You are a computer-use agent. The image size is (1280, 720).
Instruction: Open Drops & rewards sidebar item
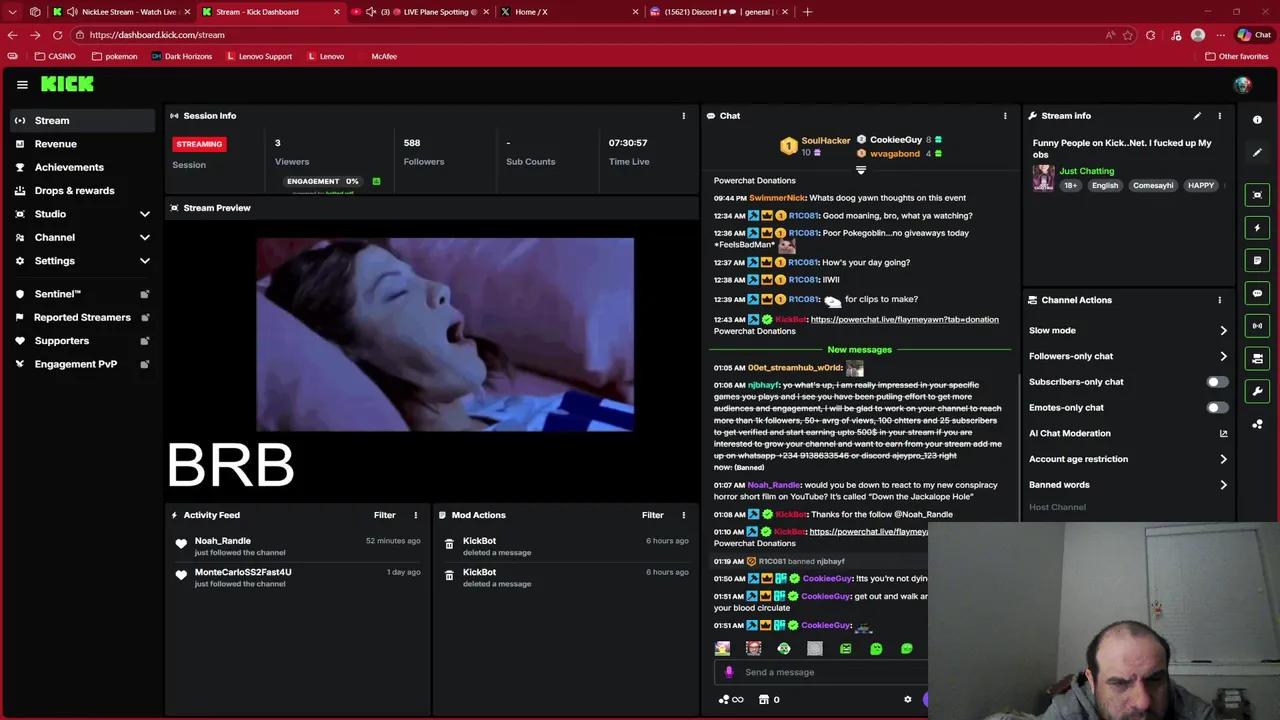(x=83, y=191)
